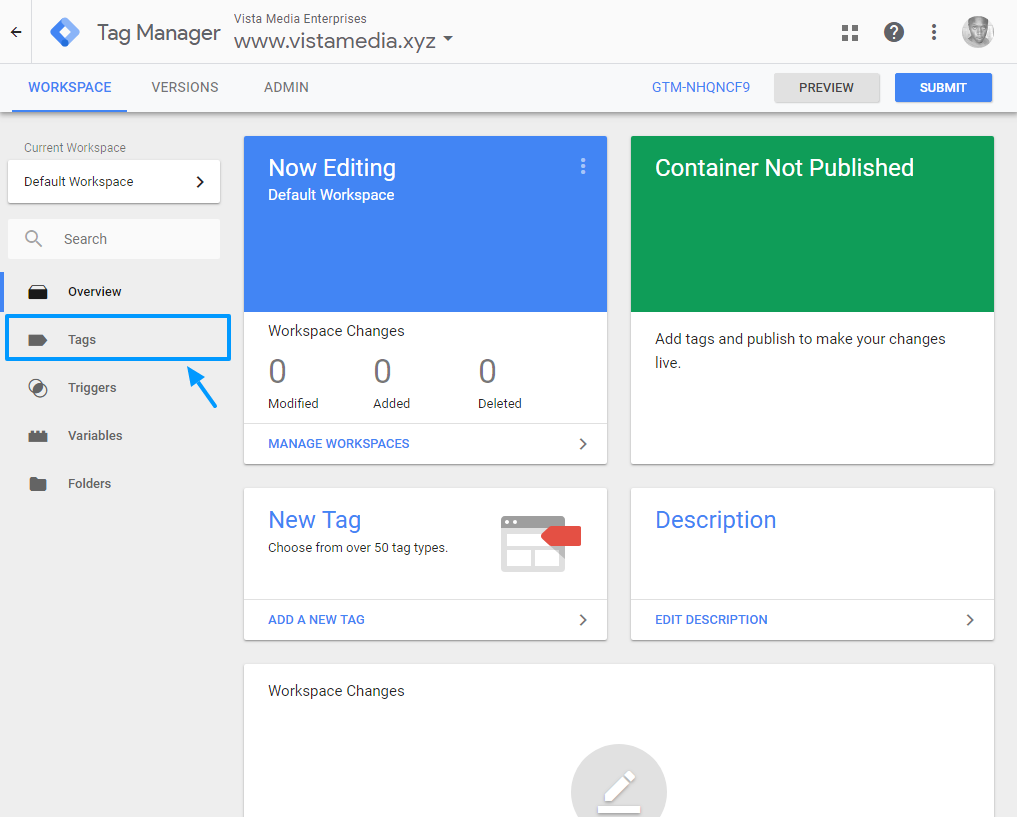Open the Google apps grid icon
The height and width of the screenshot is (817, 1017).
pyautogui.click(x=850, y=32)
